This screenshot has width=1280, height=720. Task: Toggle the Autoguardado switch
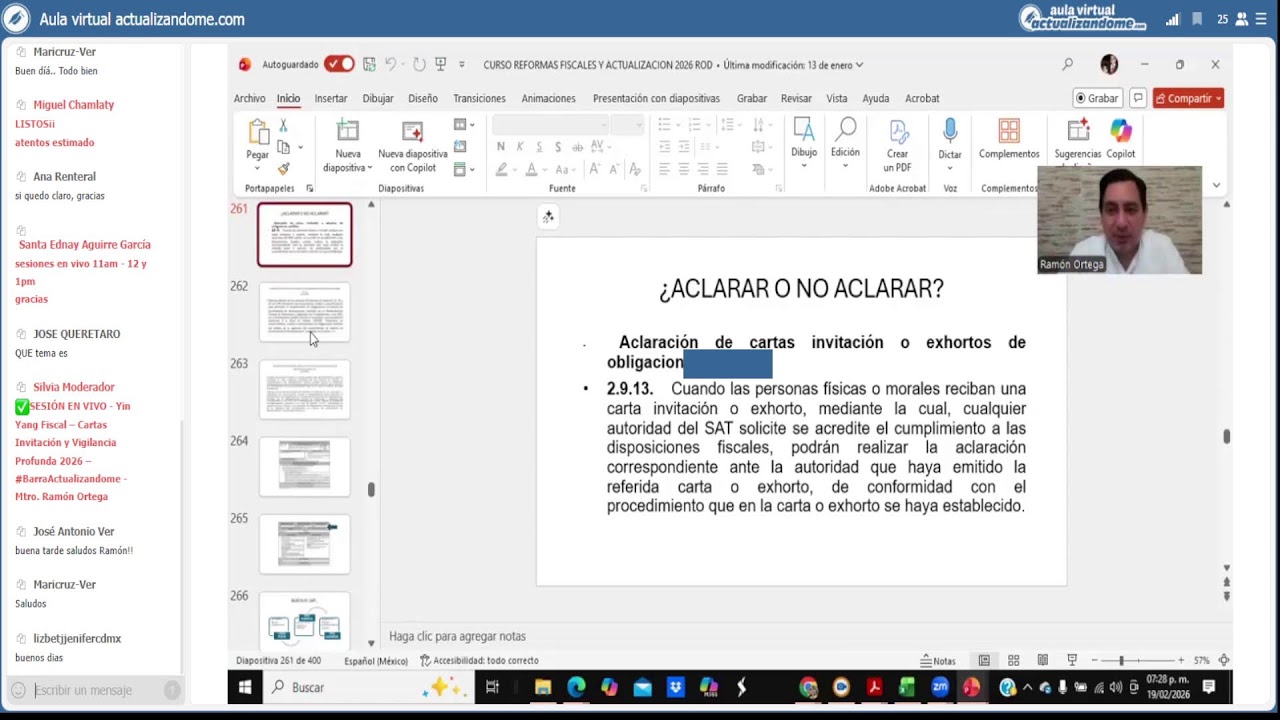click(339, 64)
